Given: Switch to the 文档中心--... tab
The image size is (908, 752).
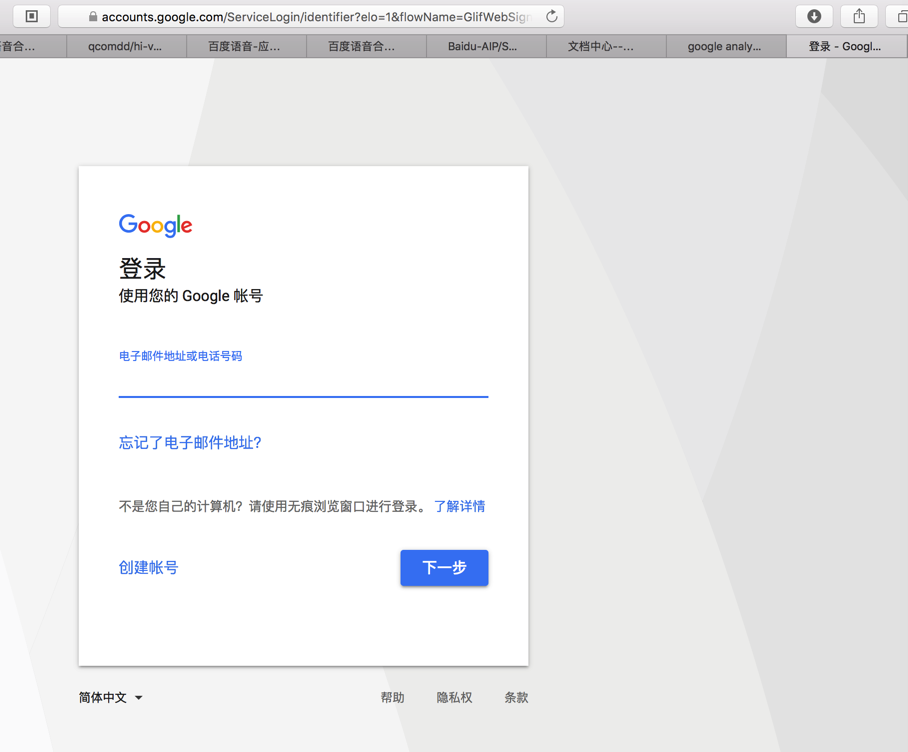Looking at the screenshot, I should pos(606,46).
